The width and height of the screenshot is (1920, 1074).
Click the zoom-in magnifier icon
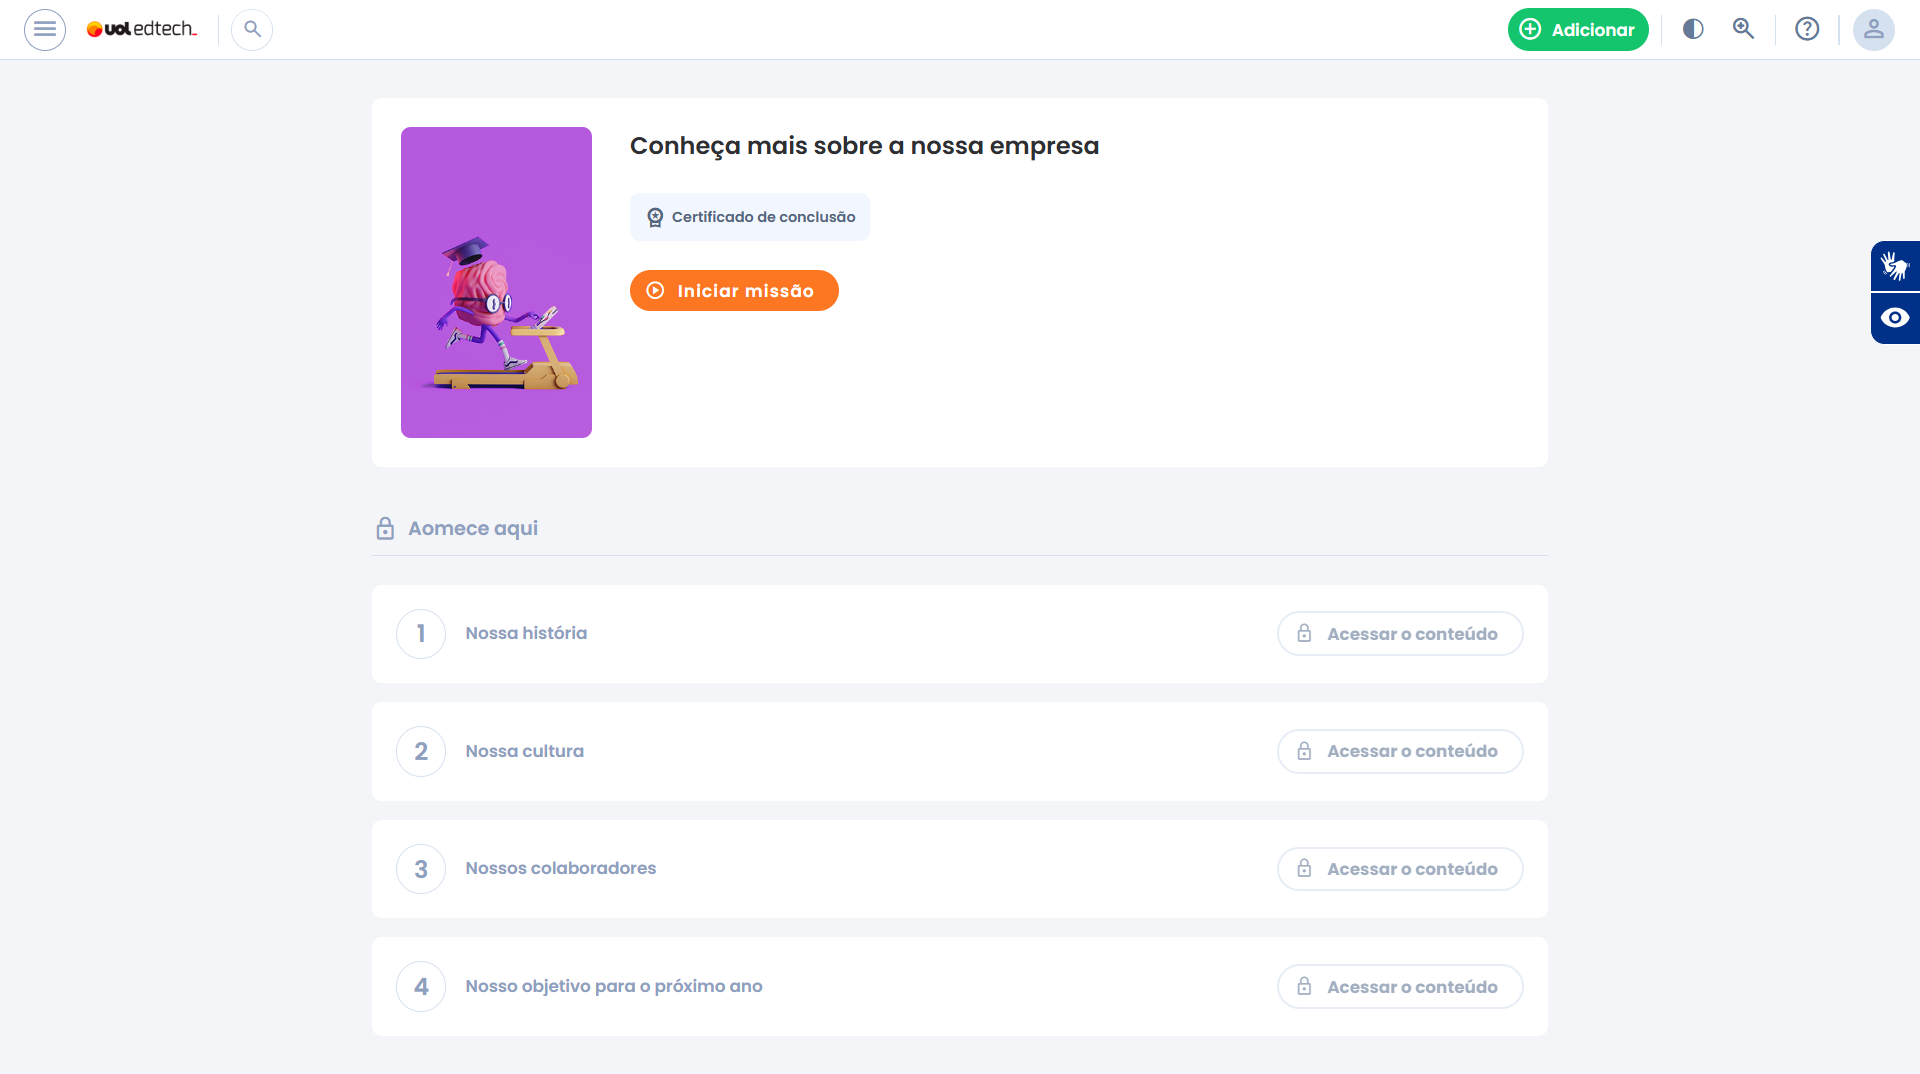1744,29
